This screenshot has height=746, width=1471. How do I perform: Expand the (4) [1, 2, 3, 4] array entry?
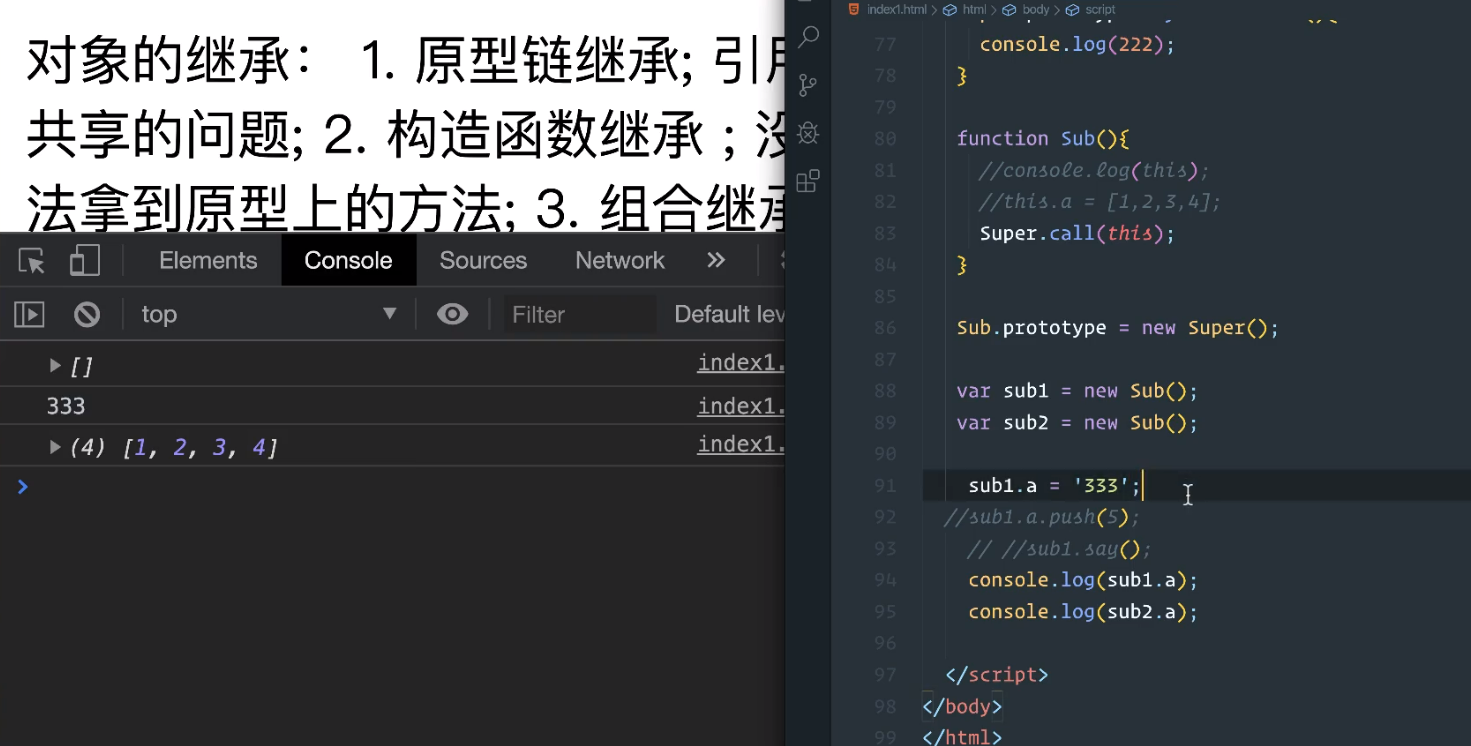pos(56,447)
